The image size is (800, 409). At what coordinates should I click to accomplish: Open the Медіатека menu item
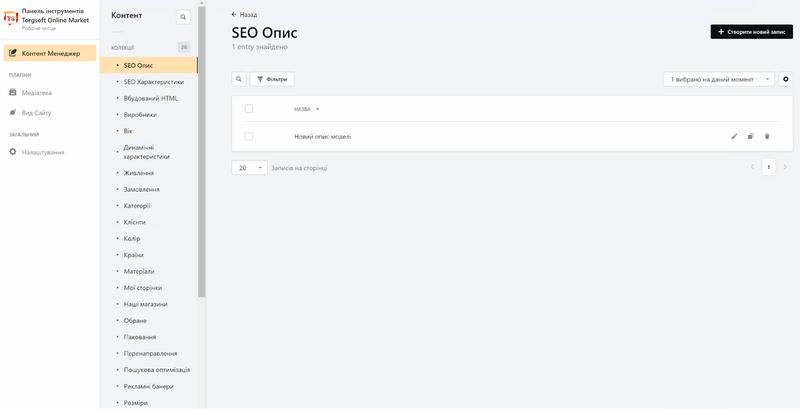[36, 93]
